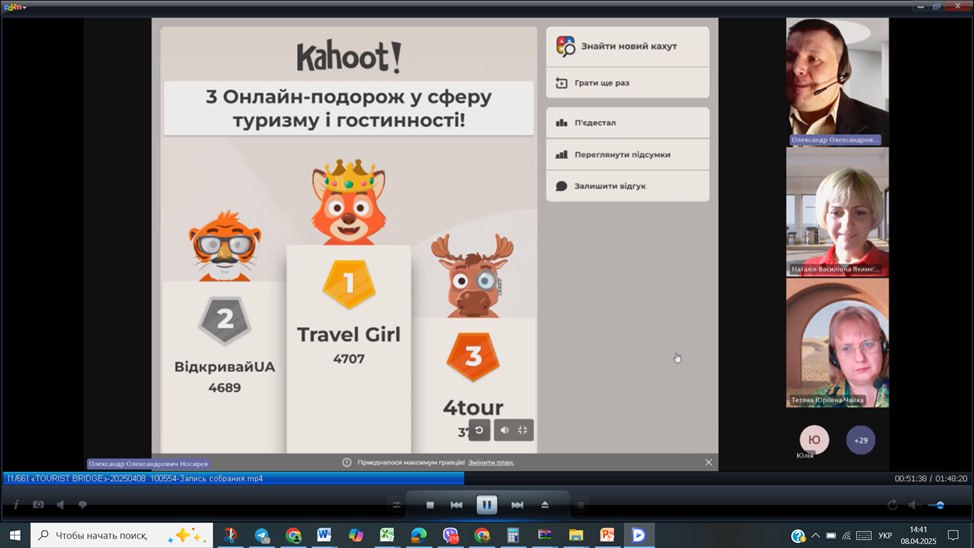
Task: Click the 'Ю' participant avatar
Action: [x=814, y=440]
